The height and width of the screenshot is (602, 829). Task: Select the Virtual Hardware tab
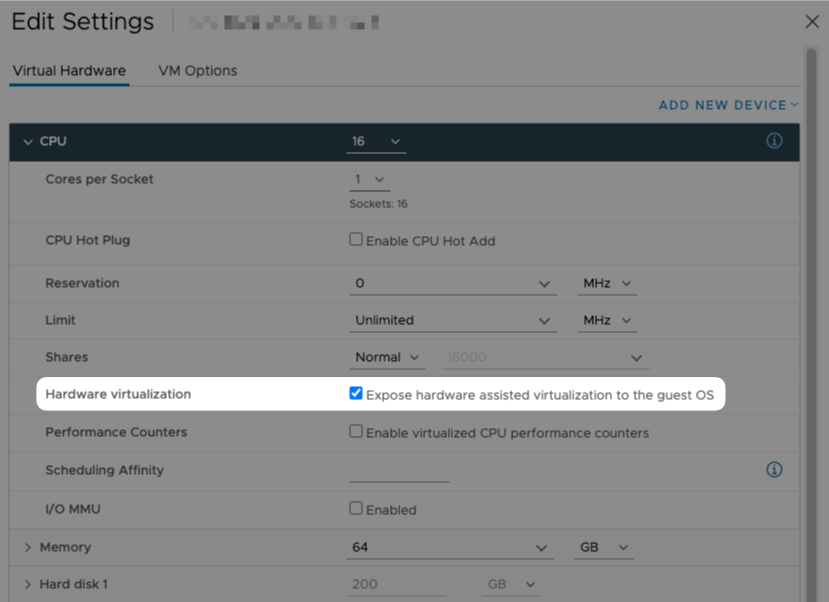click(69, 71)
